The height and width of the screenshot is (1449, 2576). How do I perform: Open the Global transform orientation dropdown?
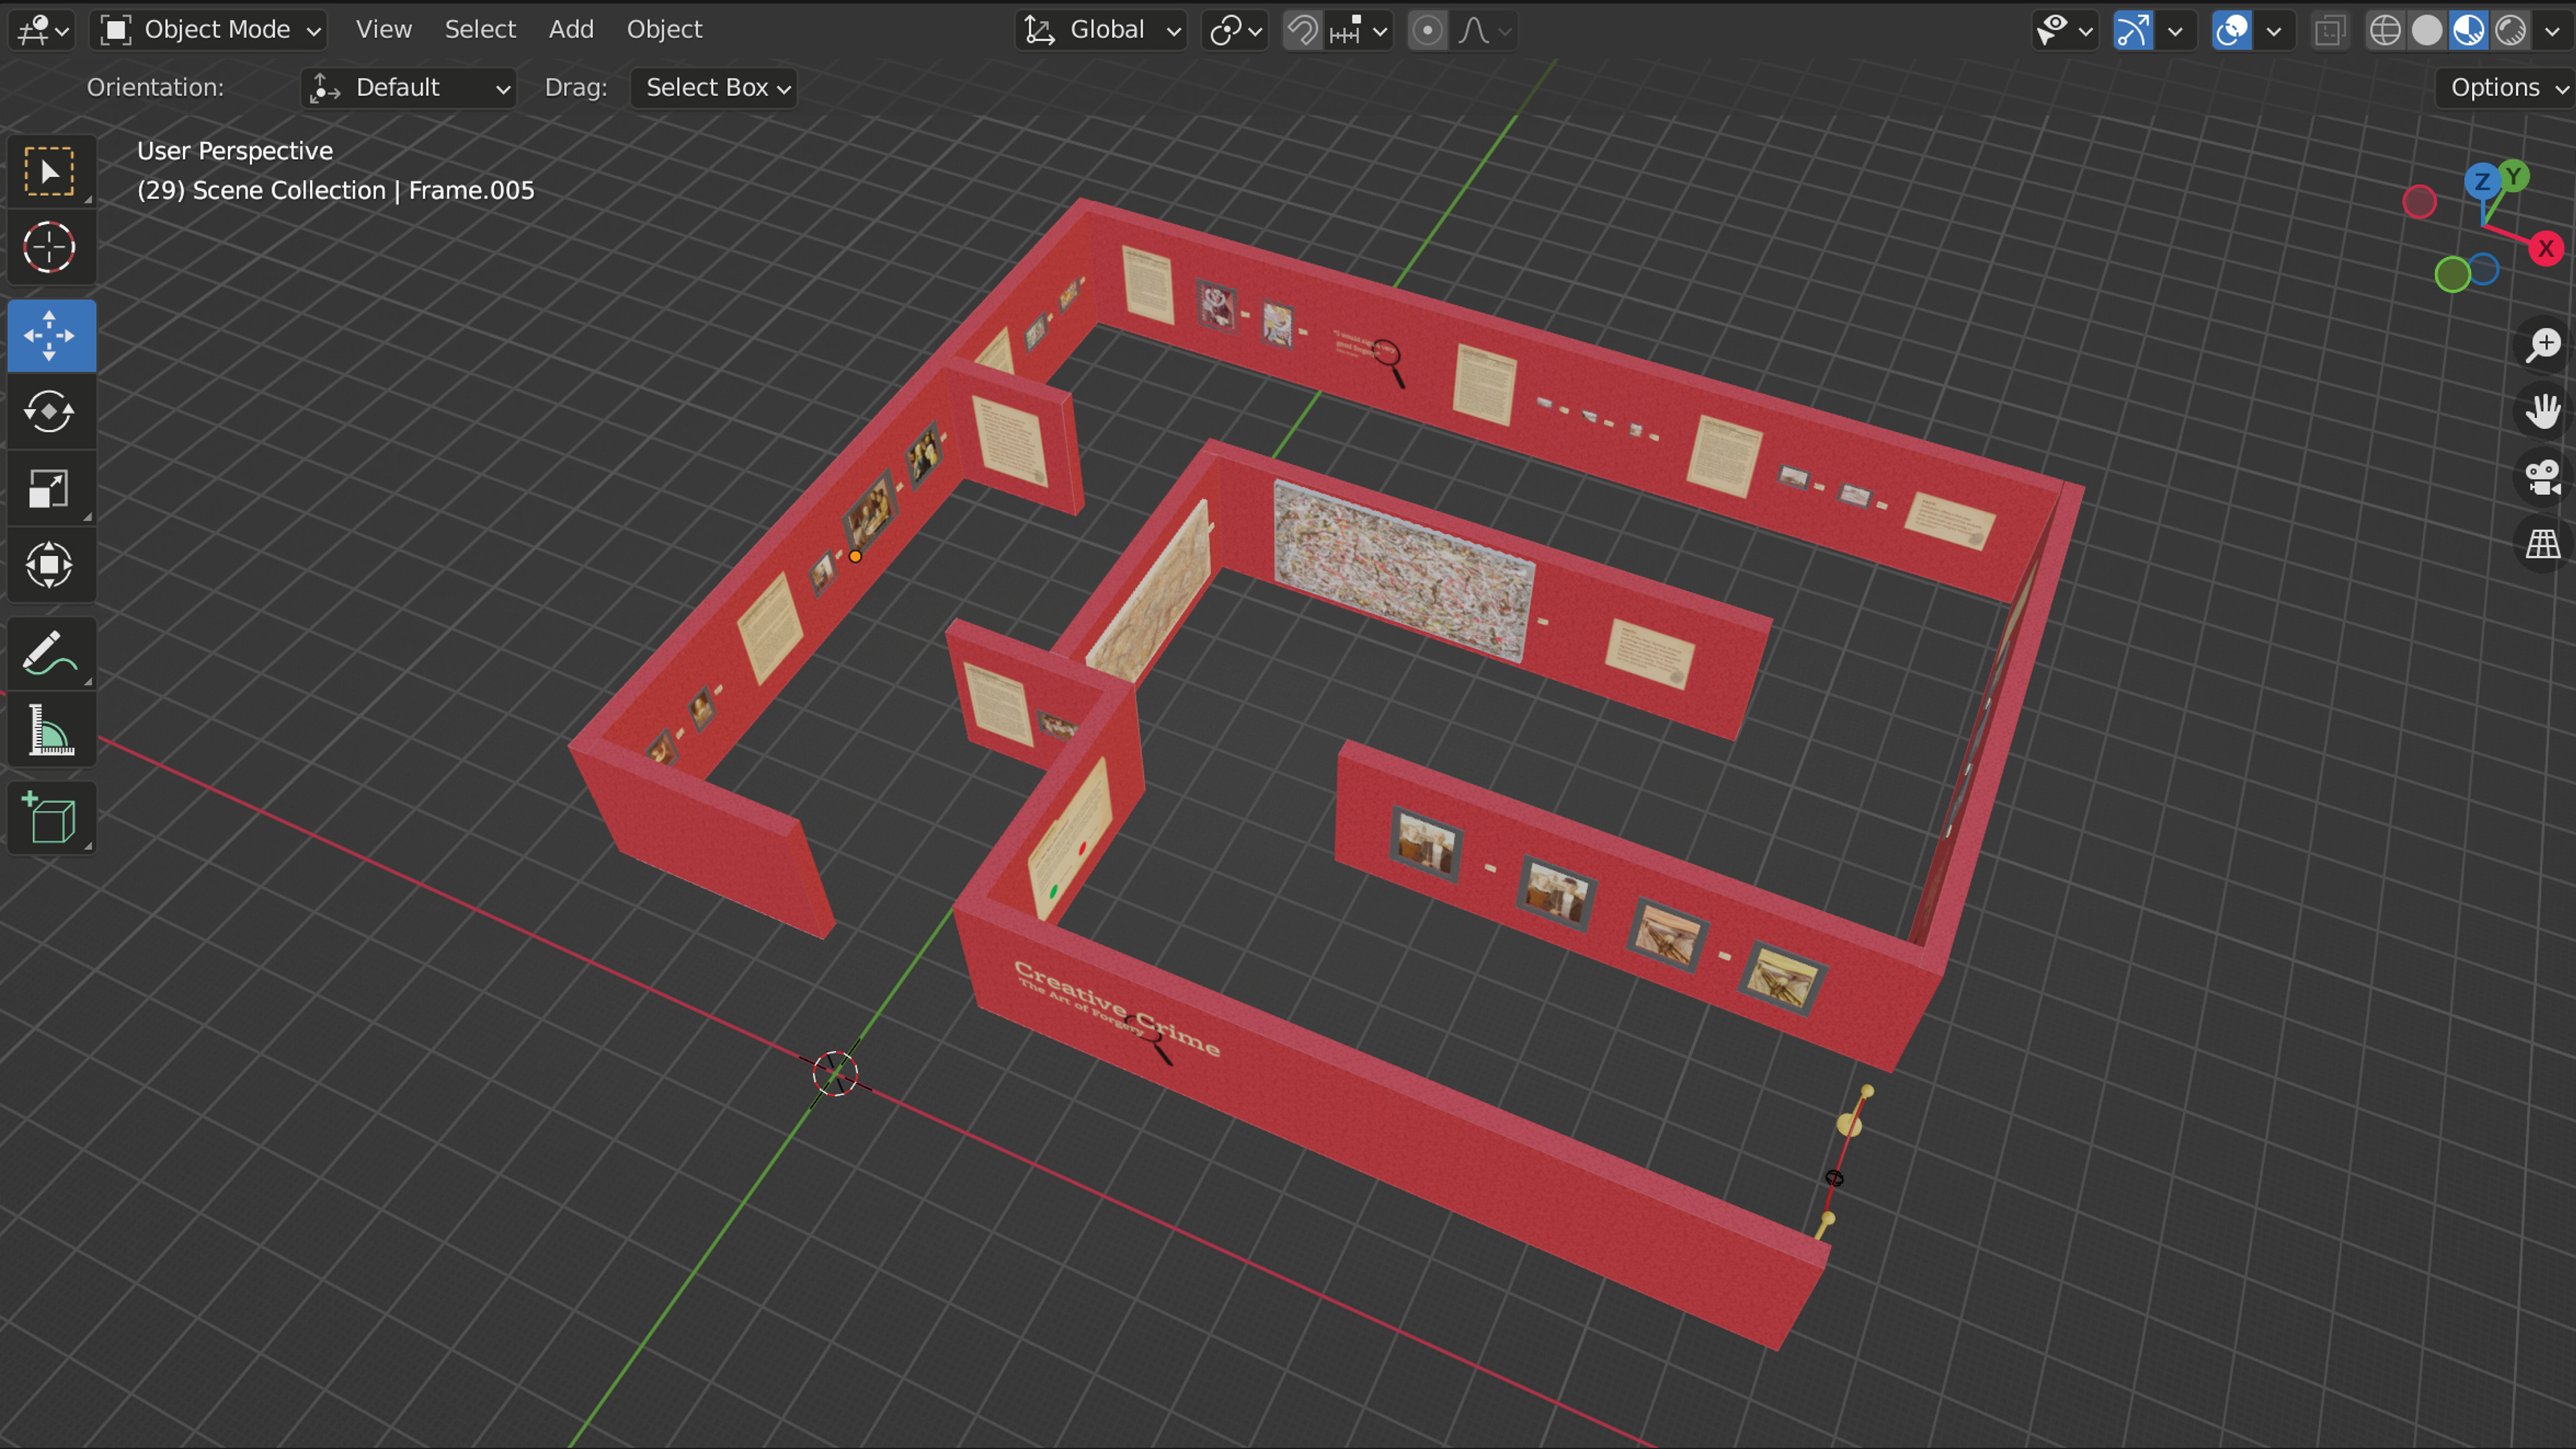[x=1102, y=30]
